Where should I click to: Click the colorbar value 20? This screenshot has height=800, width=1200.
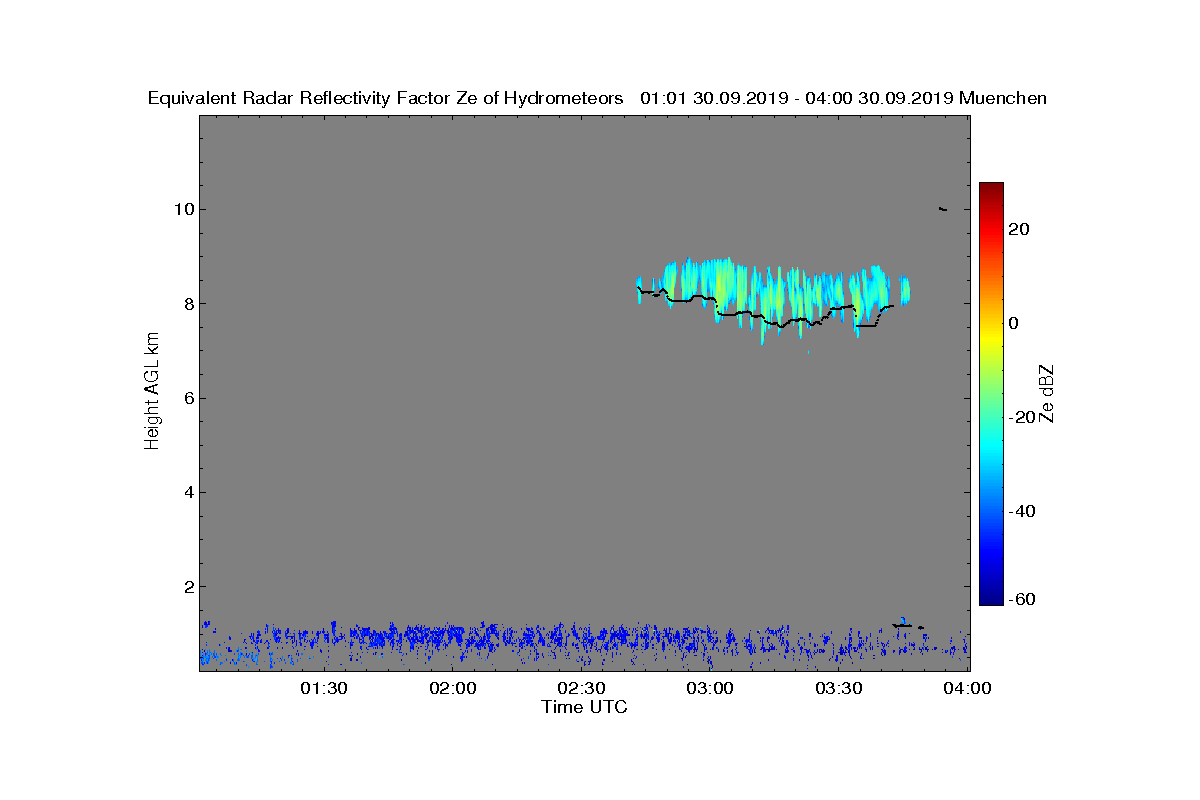point(1020,229)
